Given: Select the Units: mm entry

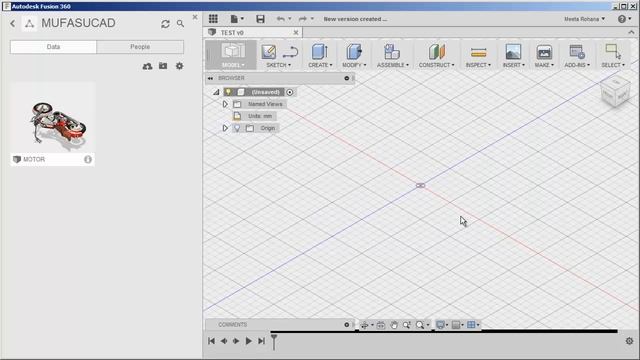Looking at the screenshot, I should coord(260,116).
